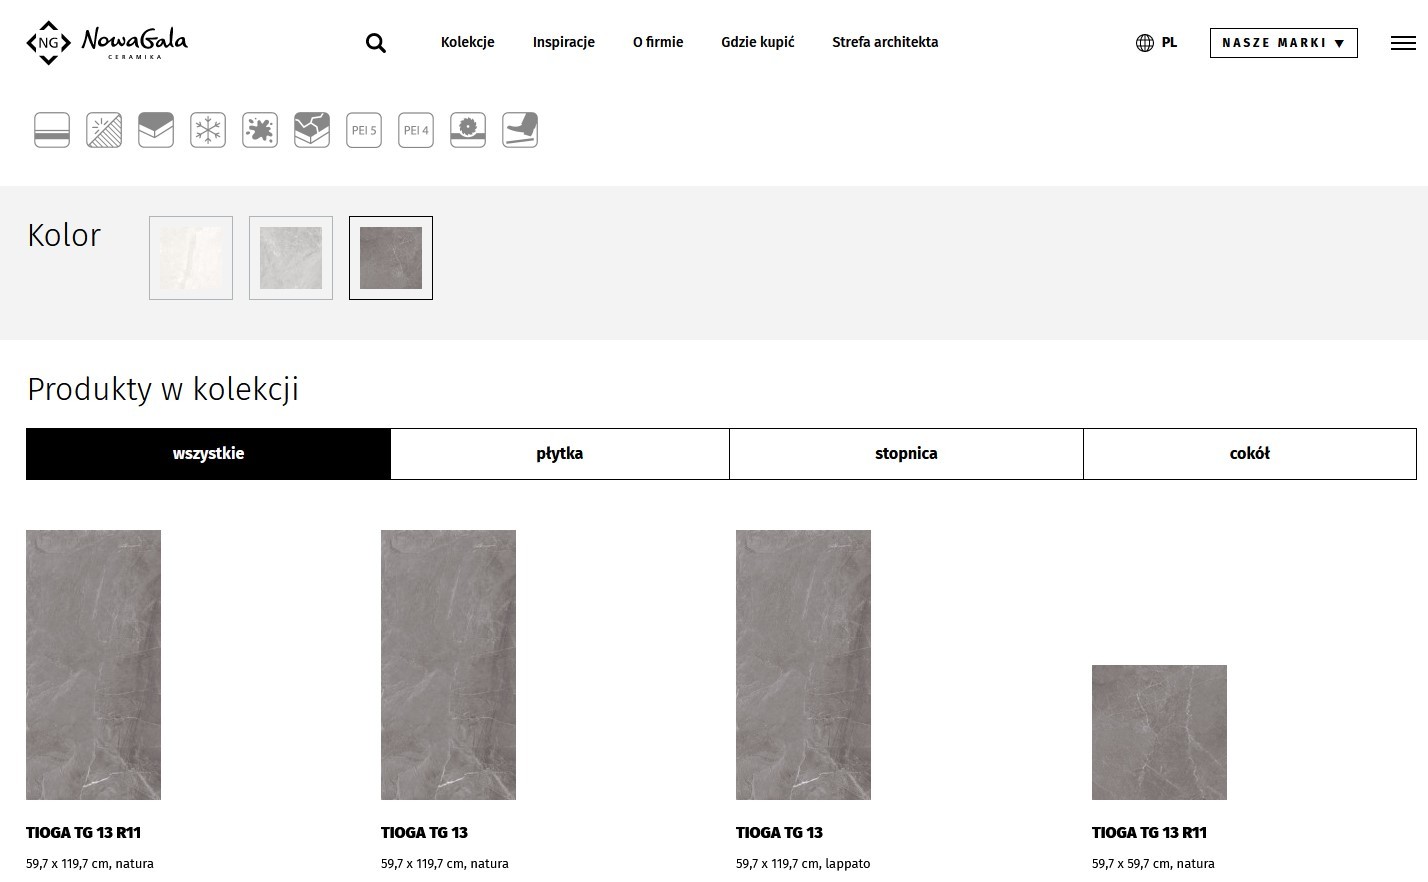The height and width of the screenshot is (882, 1428).
Task: Click the stain resistance splash icon
Action: pyautogui.click(x=260, y=130)
